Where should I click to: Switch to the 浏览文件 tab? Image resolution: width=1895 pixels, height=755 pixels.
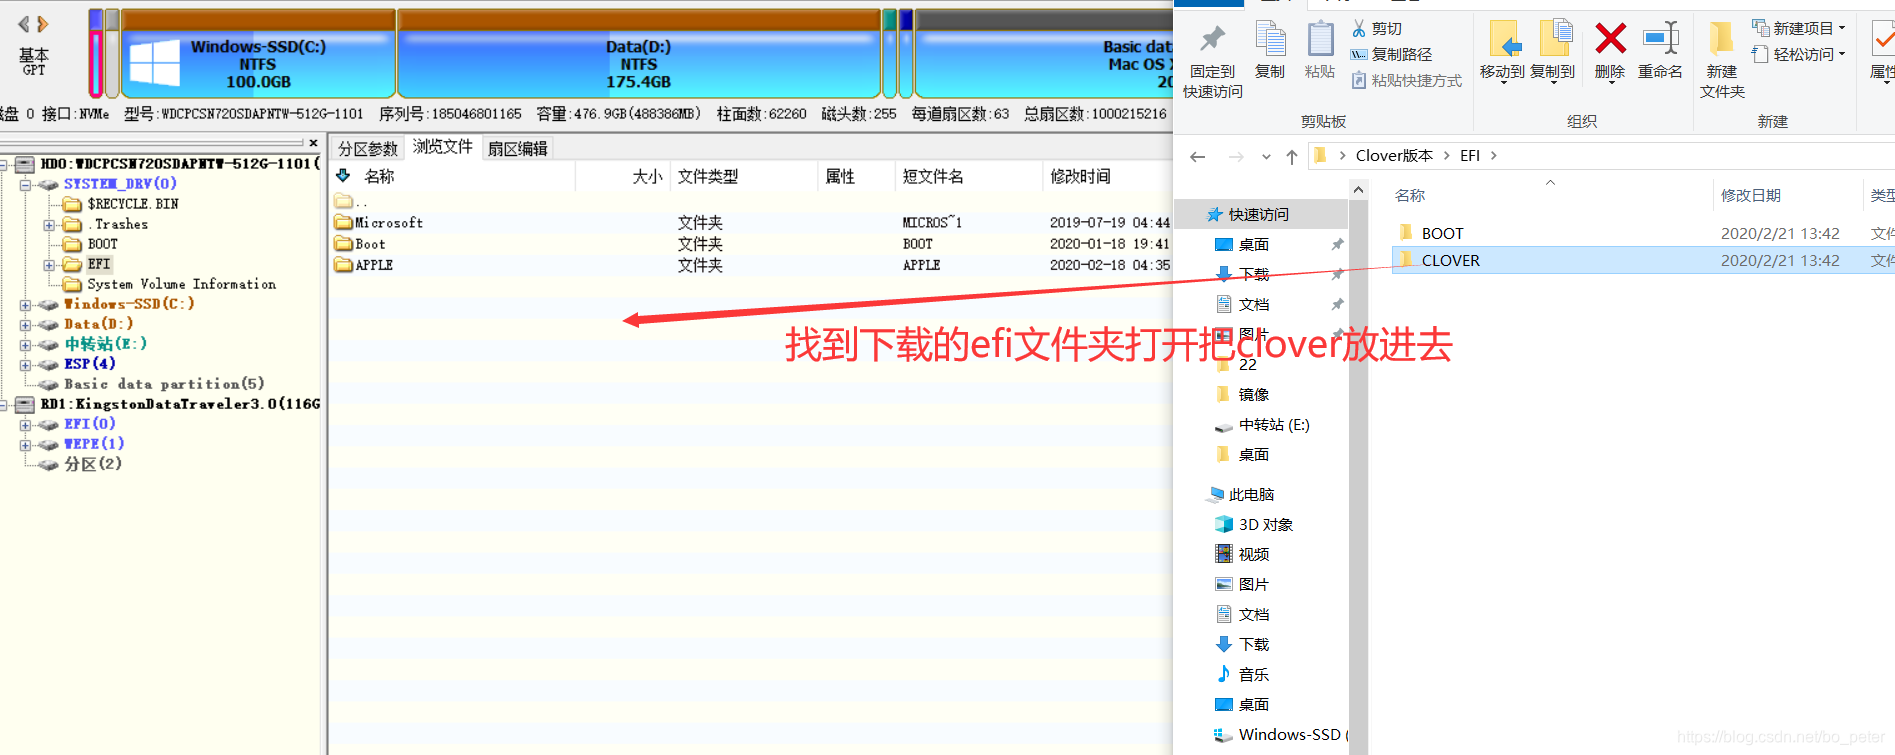tap(443, 147)
